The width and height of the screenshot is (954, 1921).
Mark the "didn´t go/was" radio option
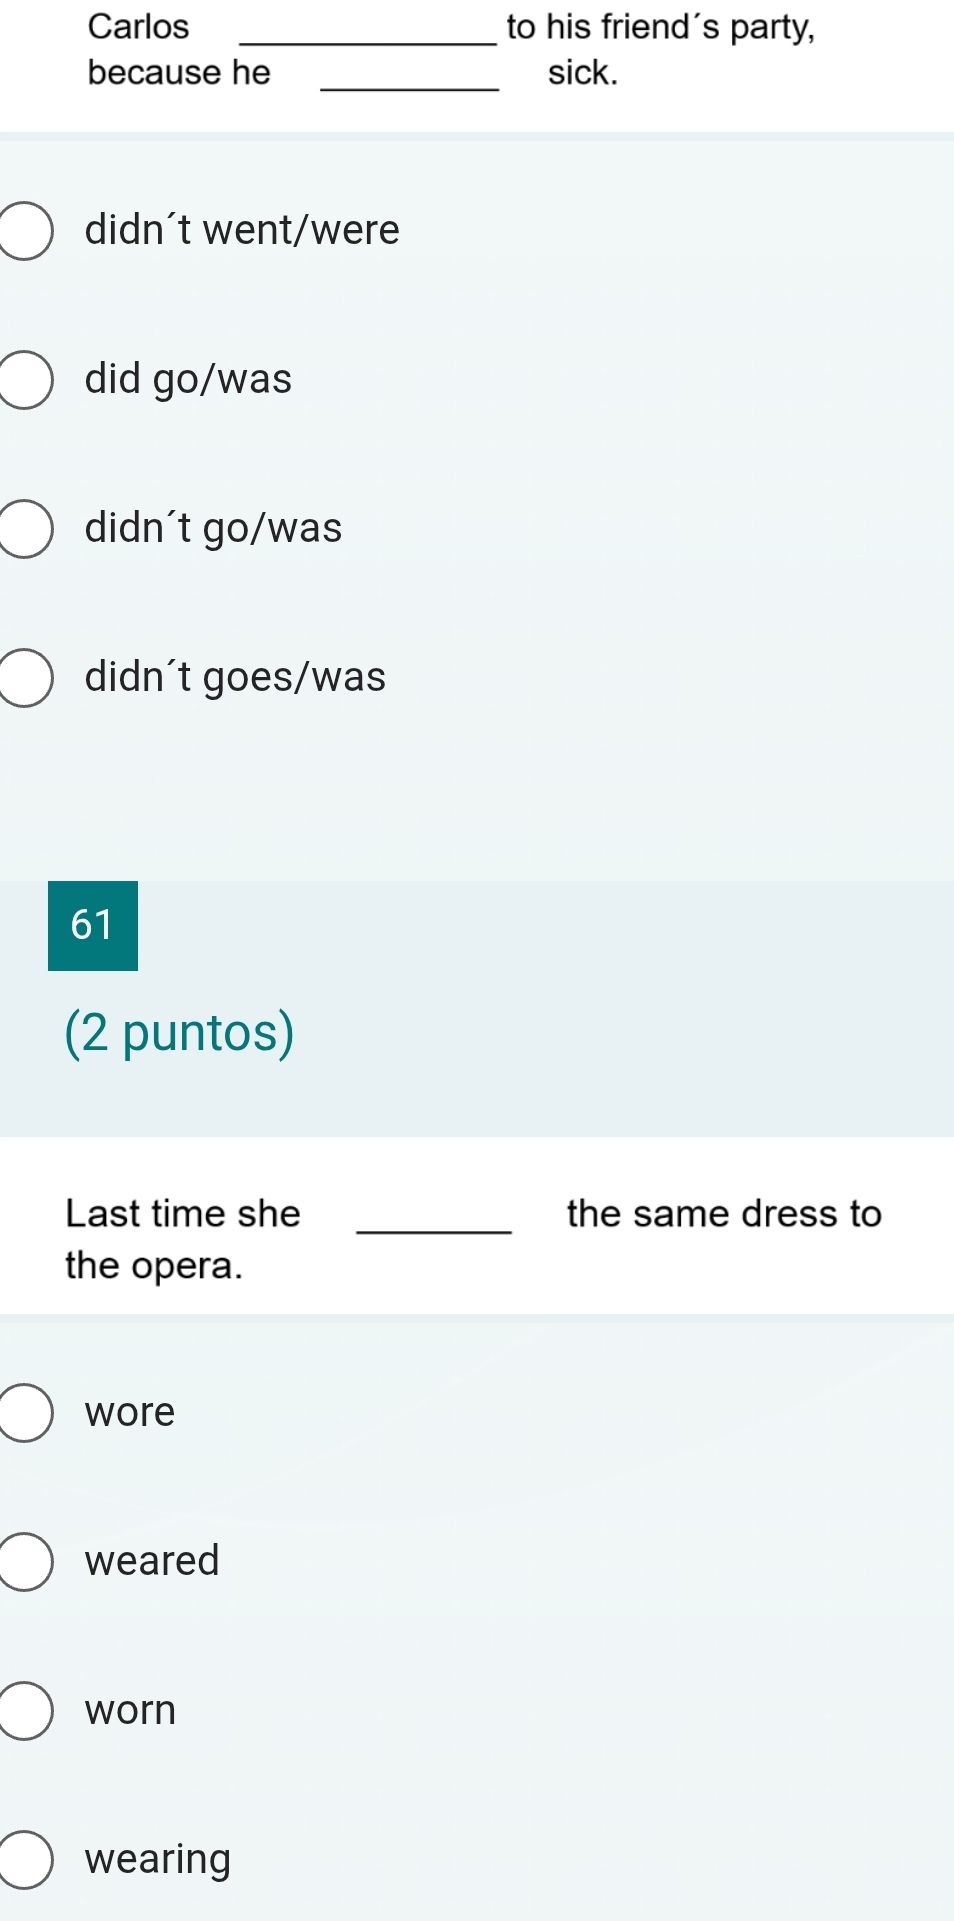coord(25,529)
